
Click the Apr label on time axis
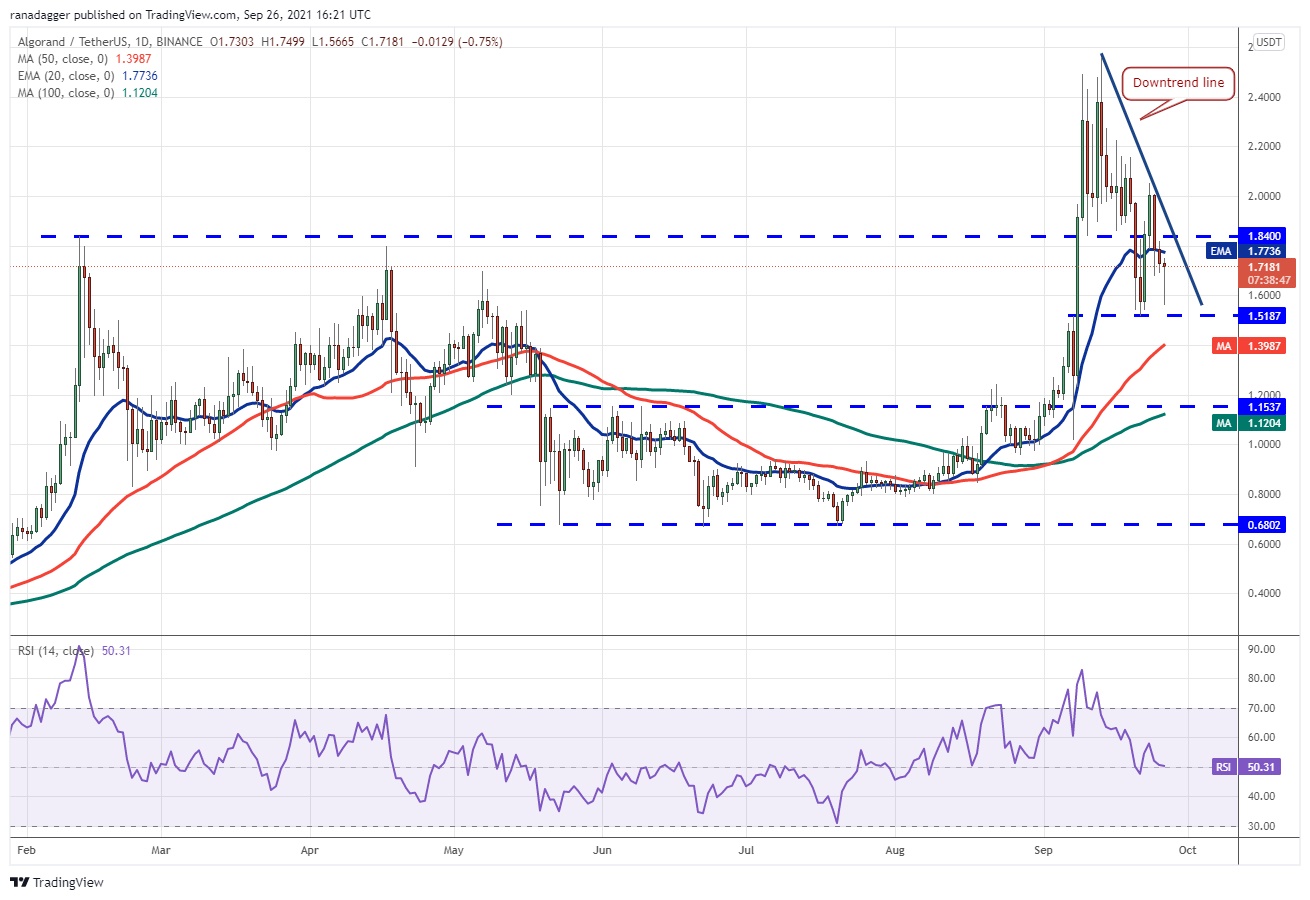[x=309, y=849]
